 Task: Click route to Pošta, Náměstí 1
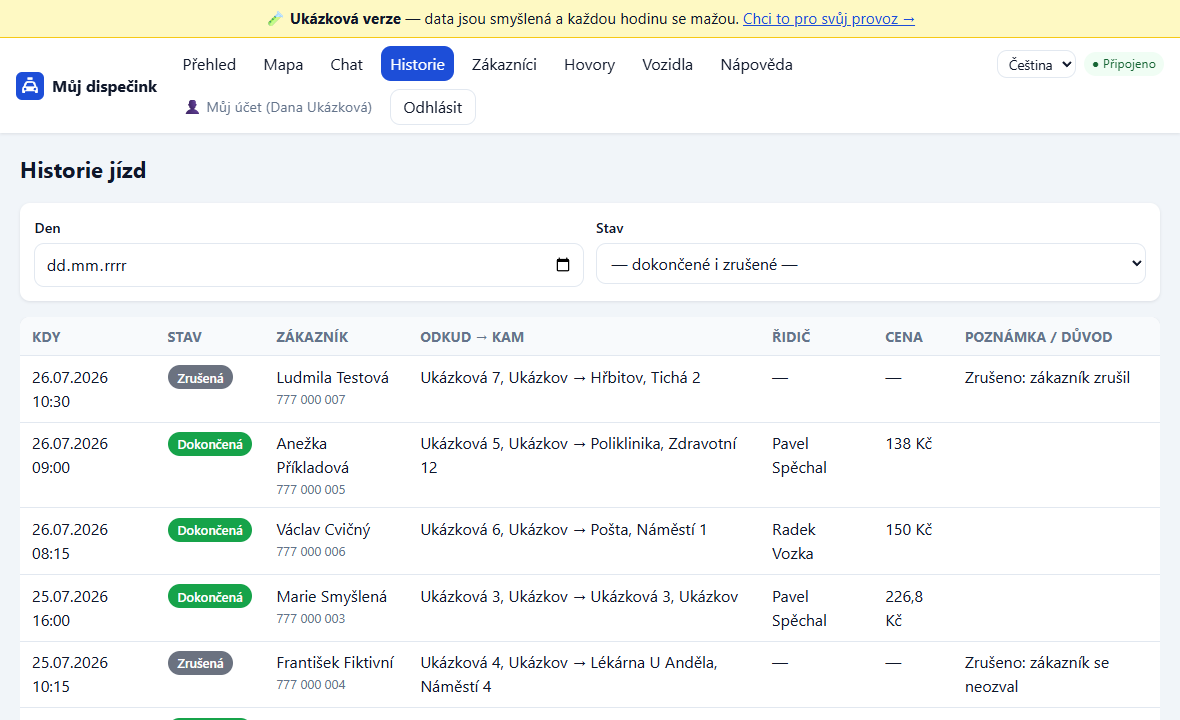pyautogui.click(x=564, y=530)
